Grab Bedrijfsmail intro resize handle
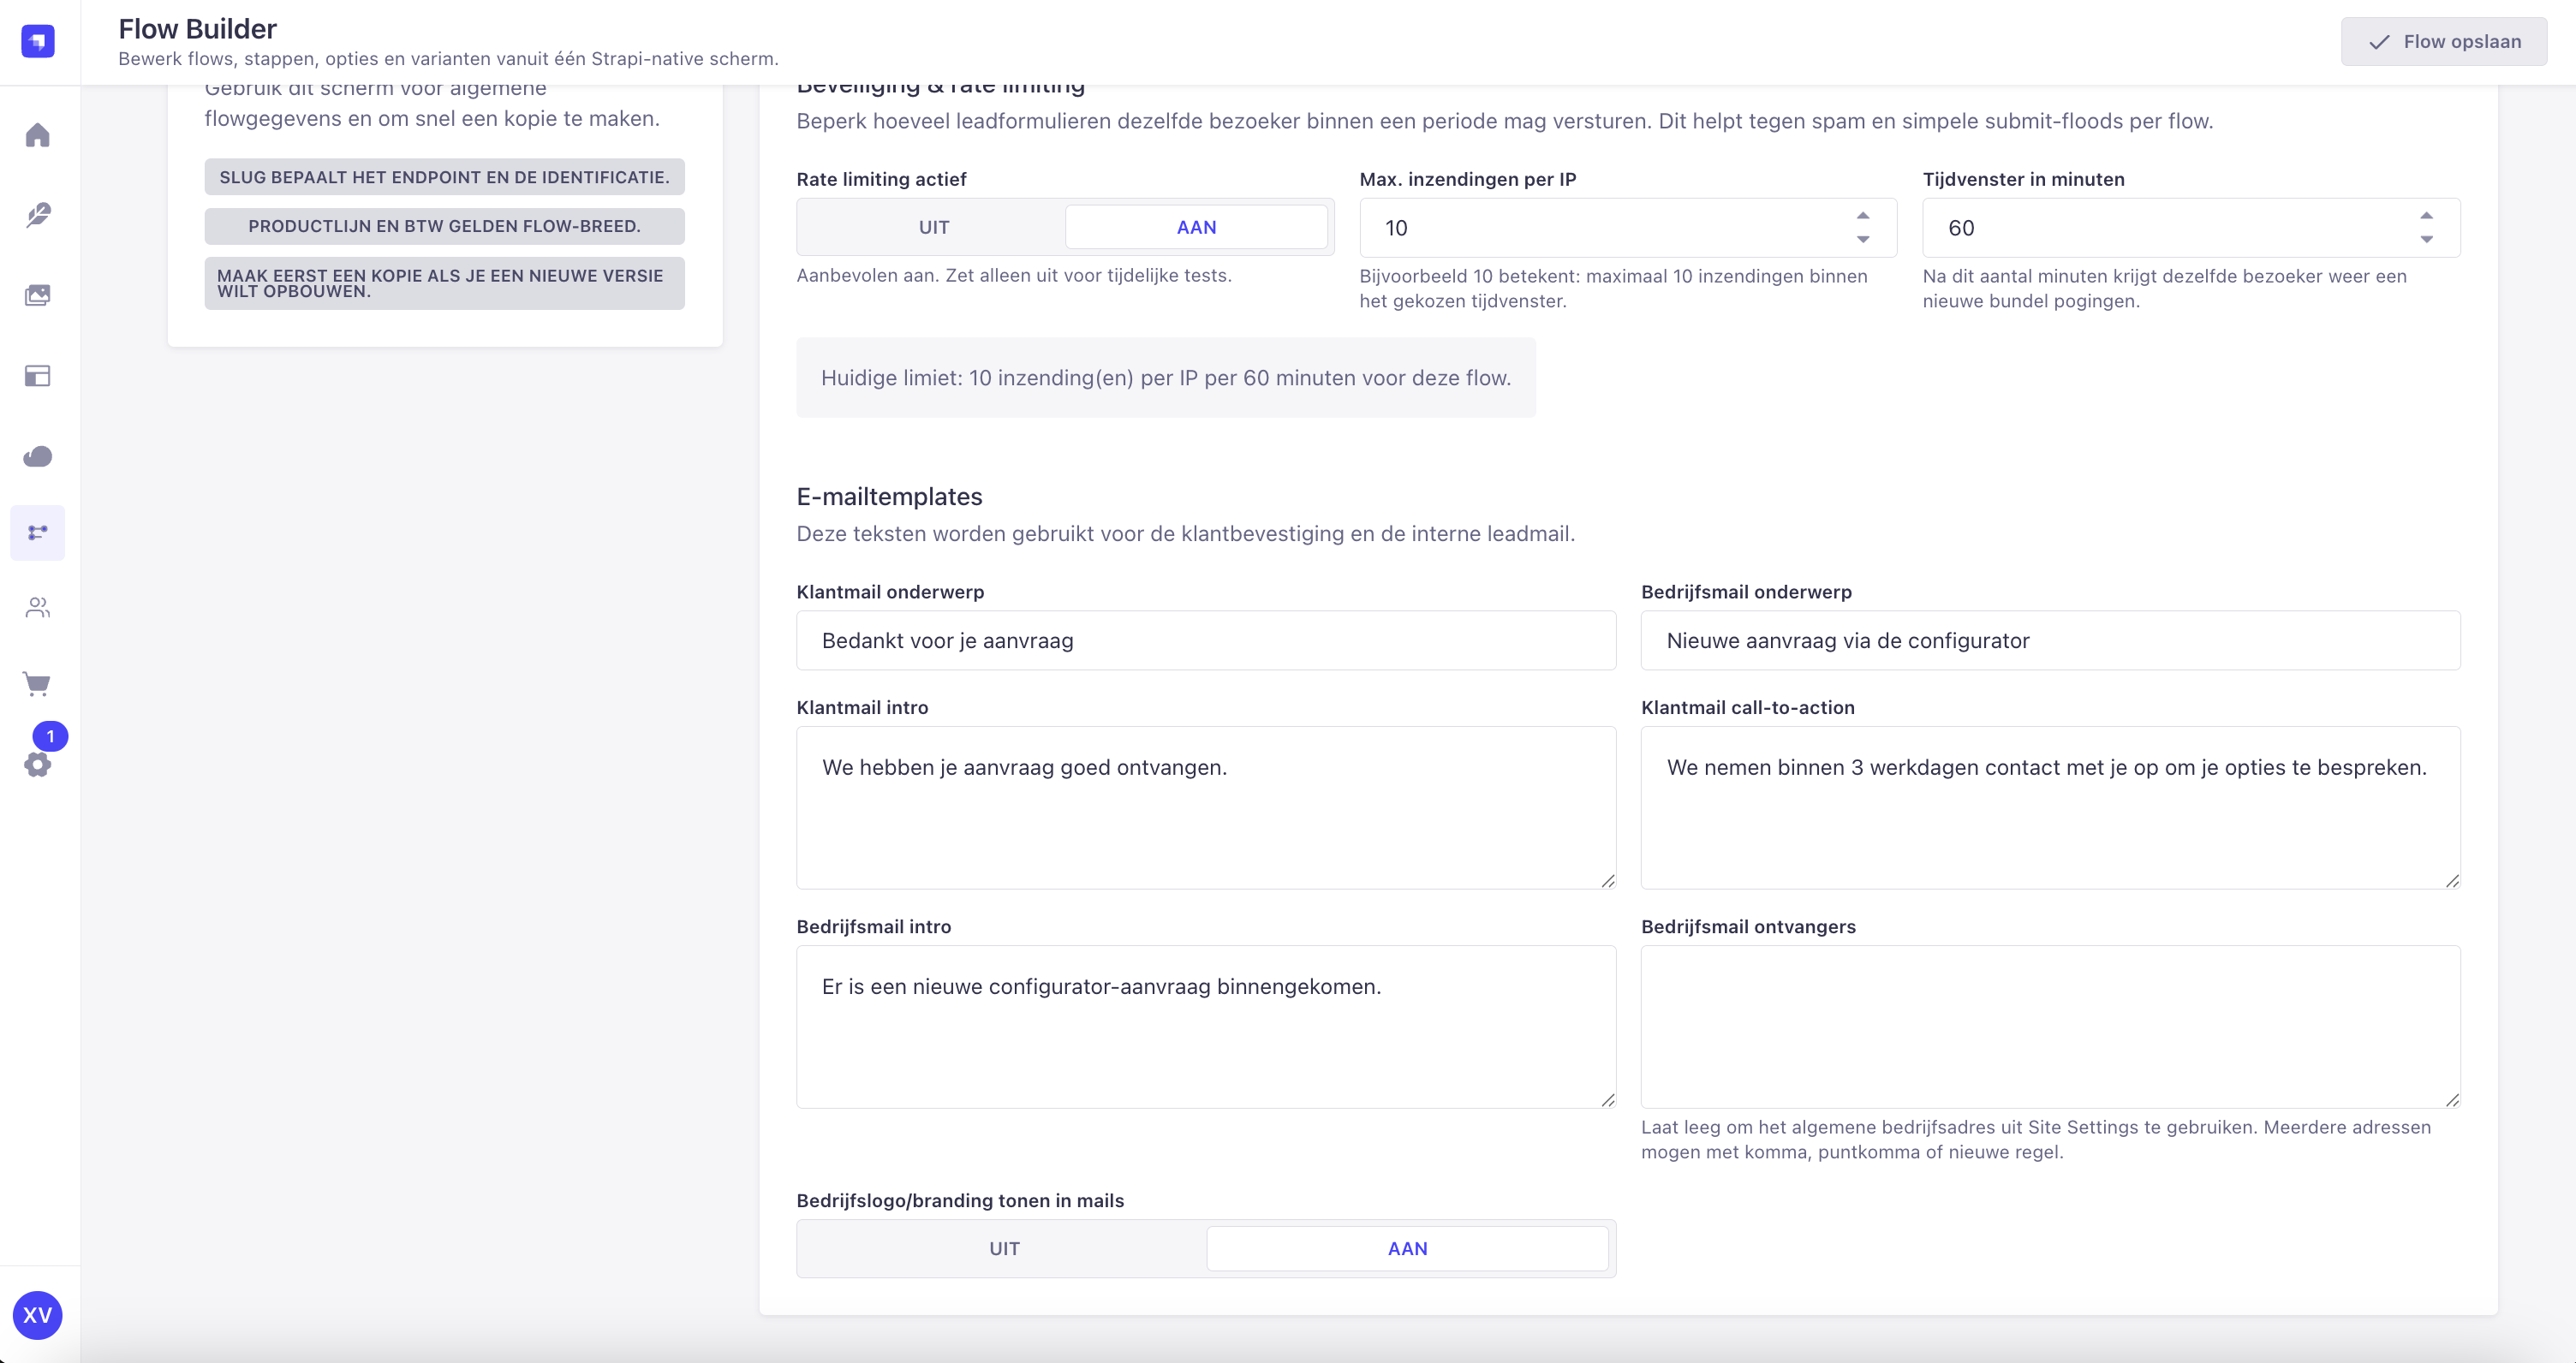Image resolution: width=2576 pixels, height=1363 pixels. pos(1607,1099)
